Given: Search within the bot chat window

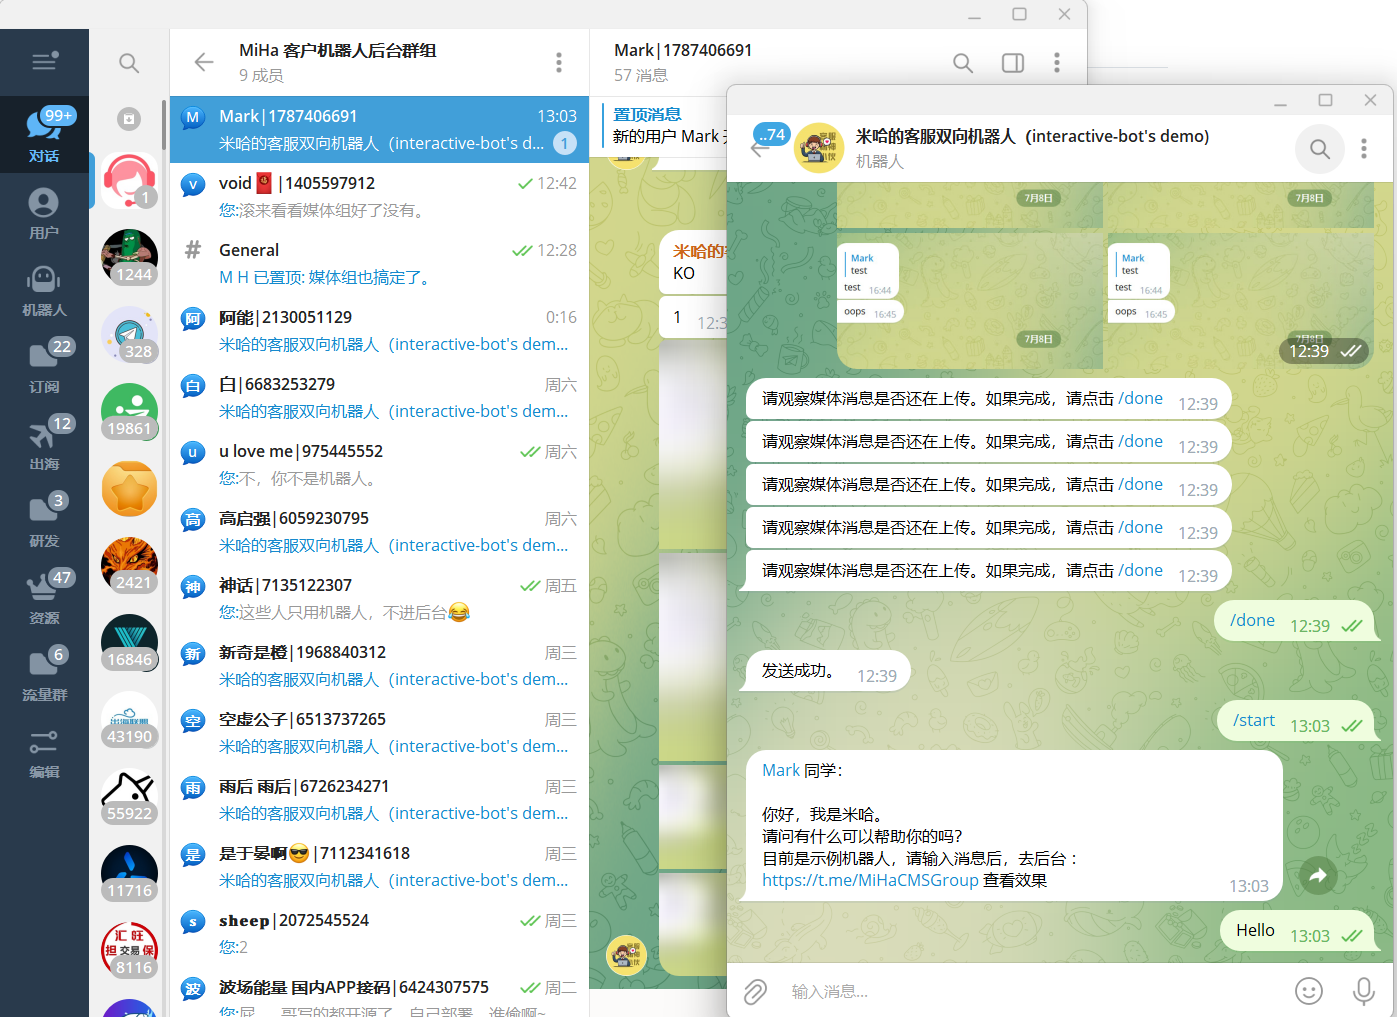Looking at the screenshot, I should click(1320, 149).
